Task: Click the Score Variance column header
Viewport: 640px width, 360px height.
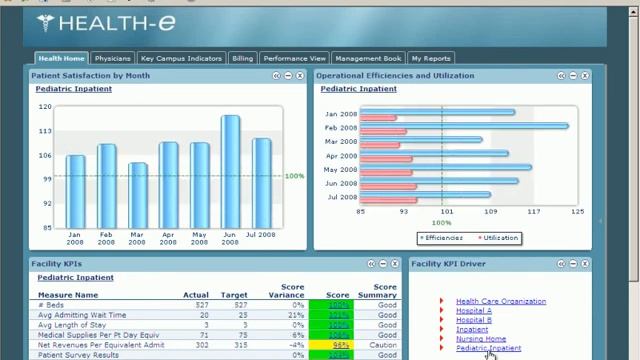Action: 287,291
